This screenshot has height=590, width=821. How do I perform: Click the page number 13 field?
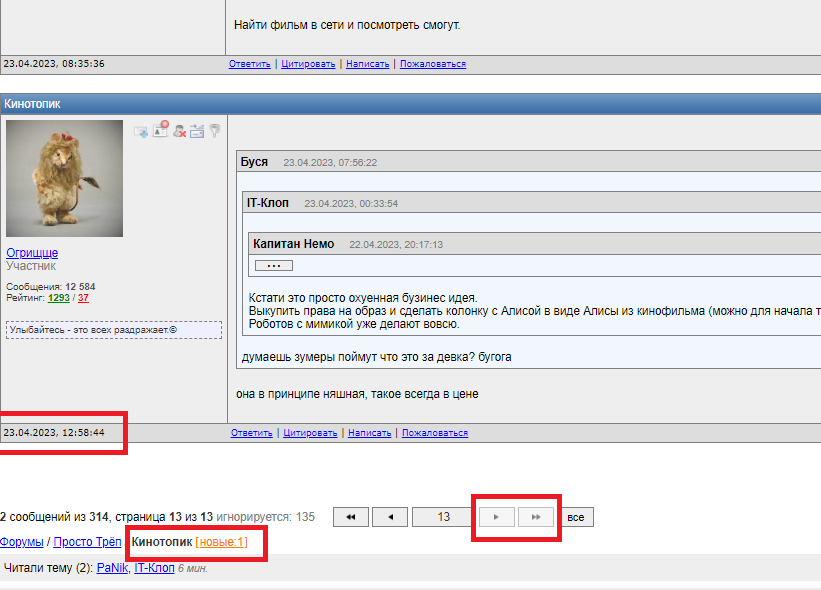coord(443,517)
